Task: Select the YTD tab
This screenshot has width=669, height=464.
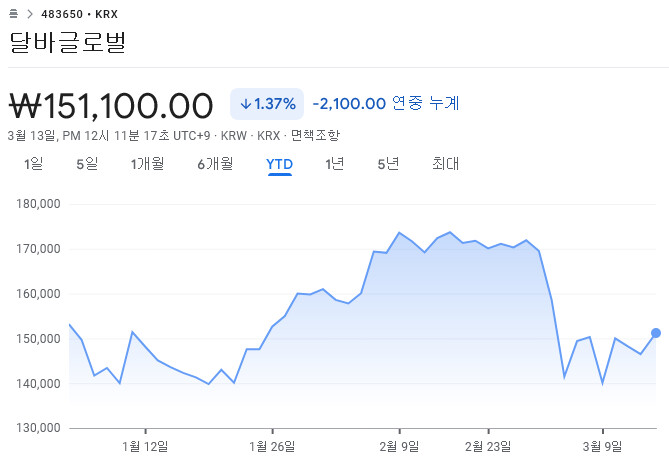Action: pos(279,164)
